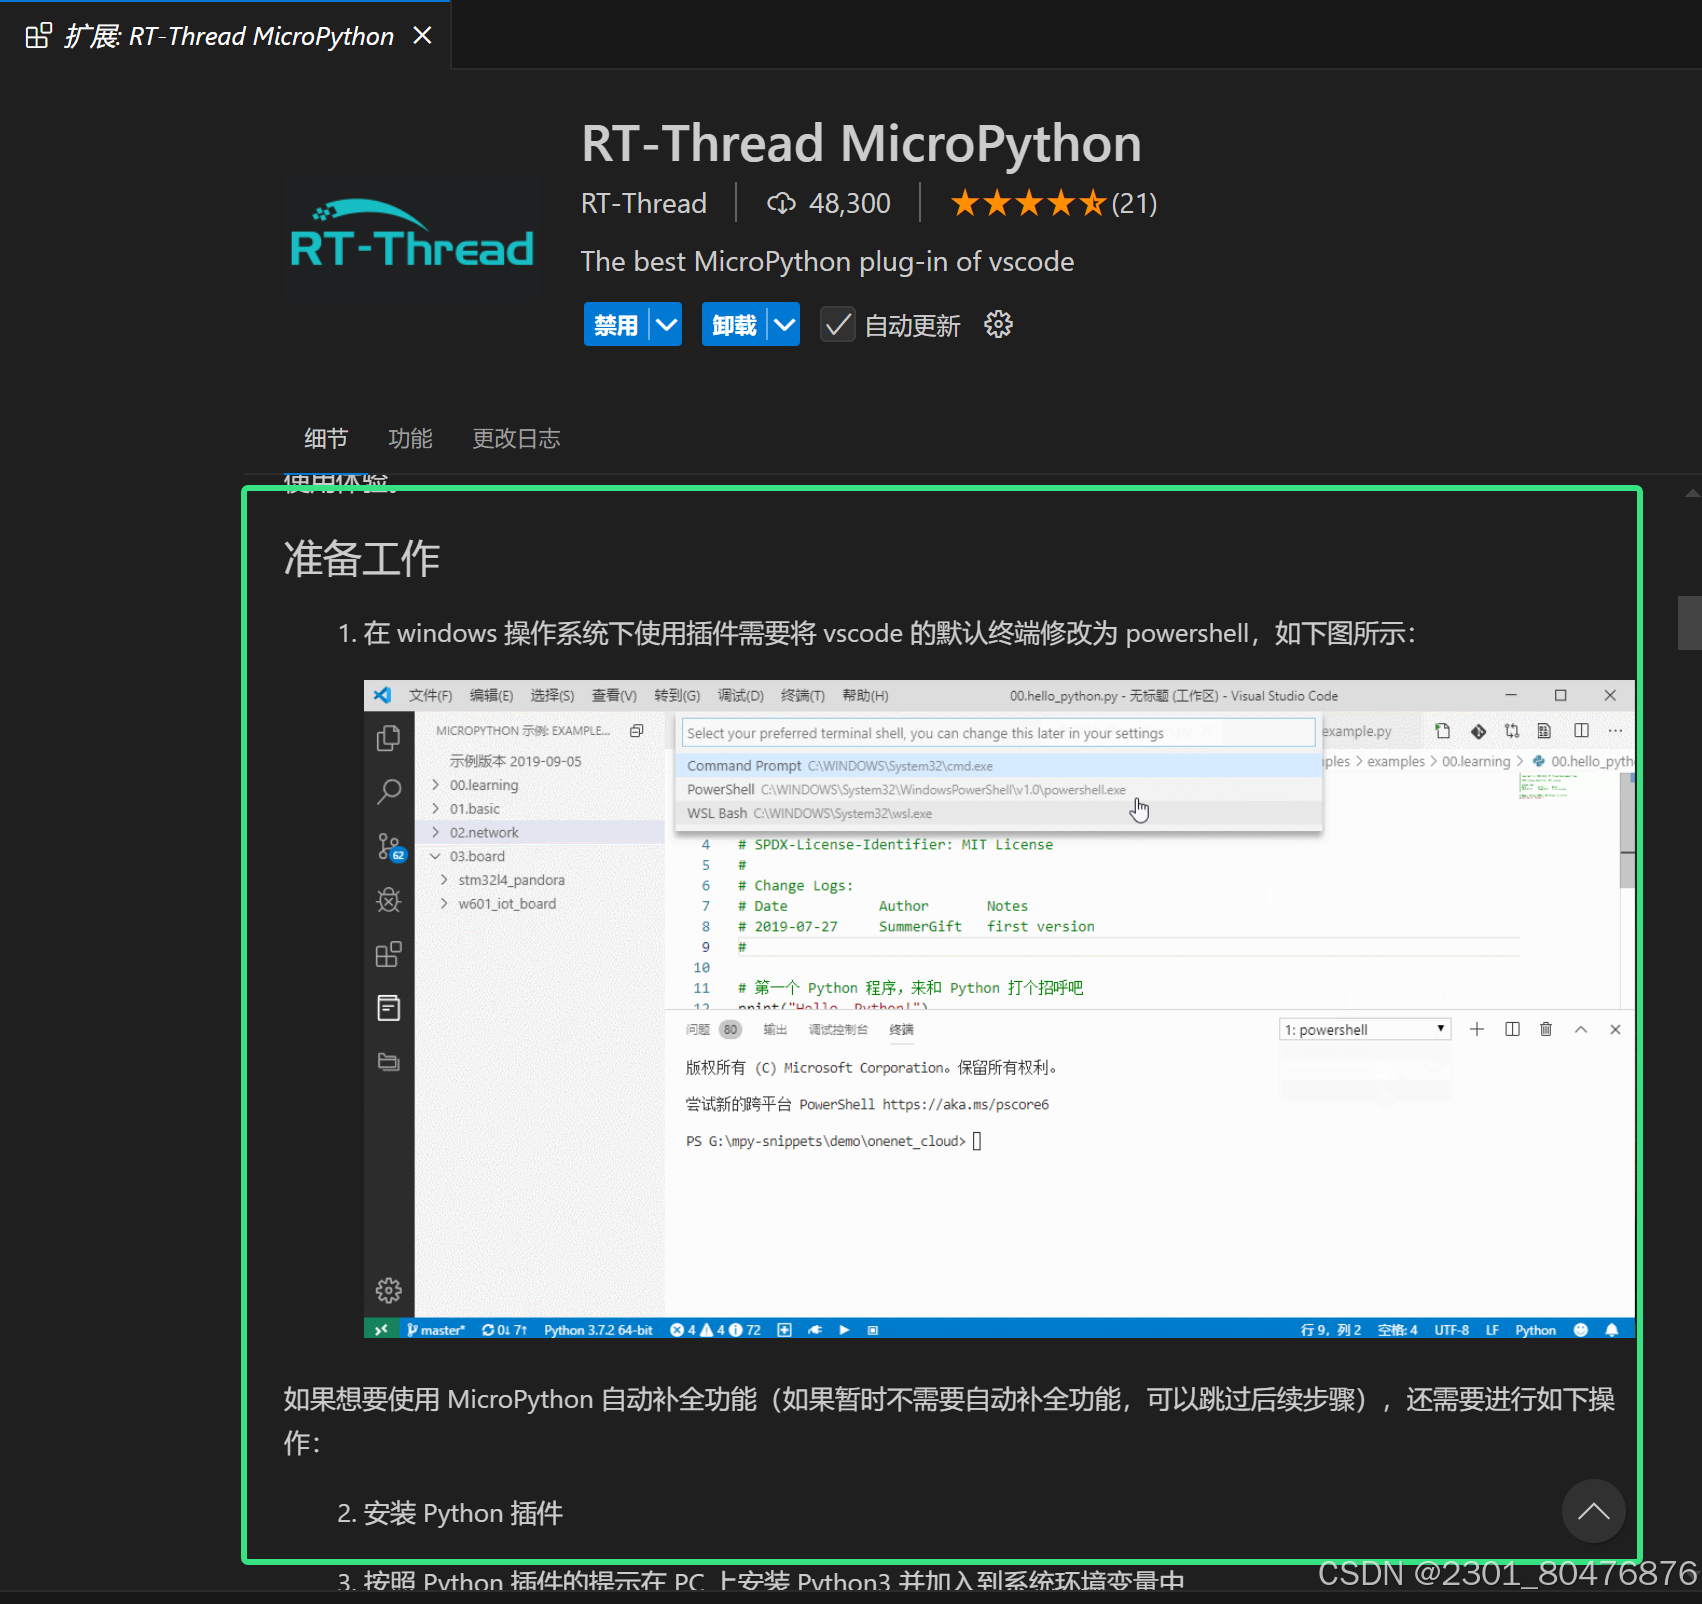Click 行 9, 列 2 cursor position

click(x=1330, y=1330)
